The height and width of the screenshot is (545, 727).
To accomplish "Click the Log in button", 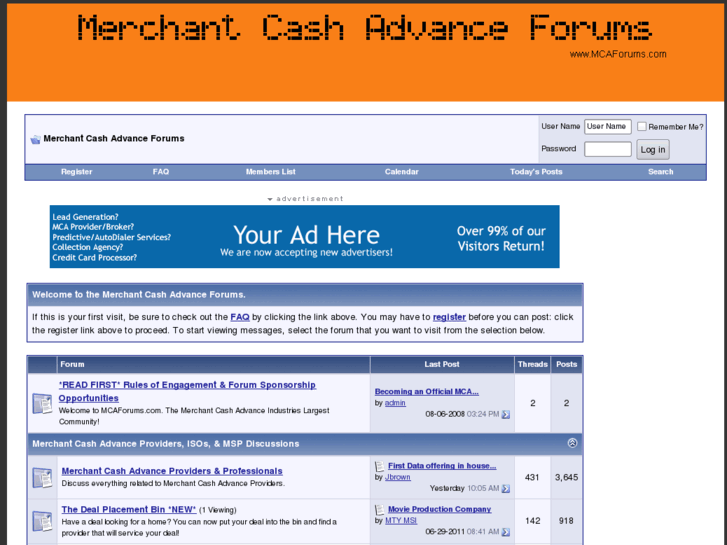I will (x=653, y=149).
